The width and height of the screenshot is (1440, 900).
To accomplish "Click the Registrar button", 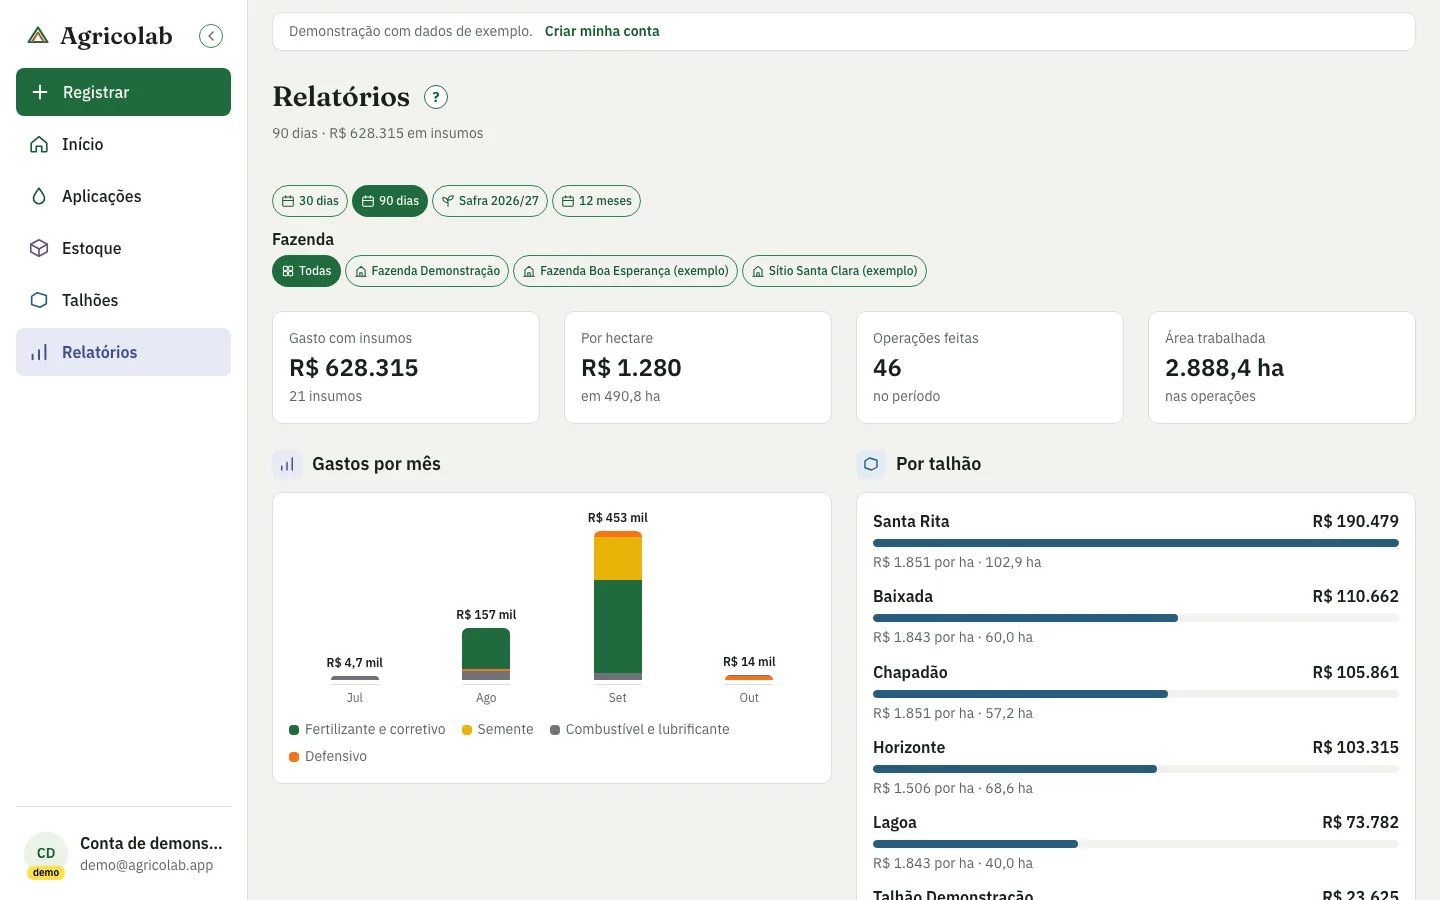I will coord(123,92).
